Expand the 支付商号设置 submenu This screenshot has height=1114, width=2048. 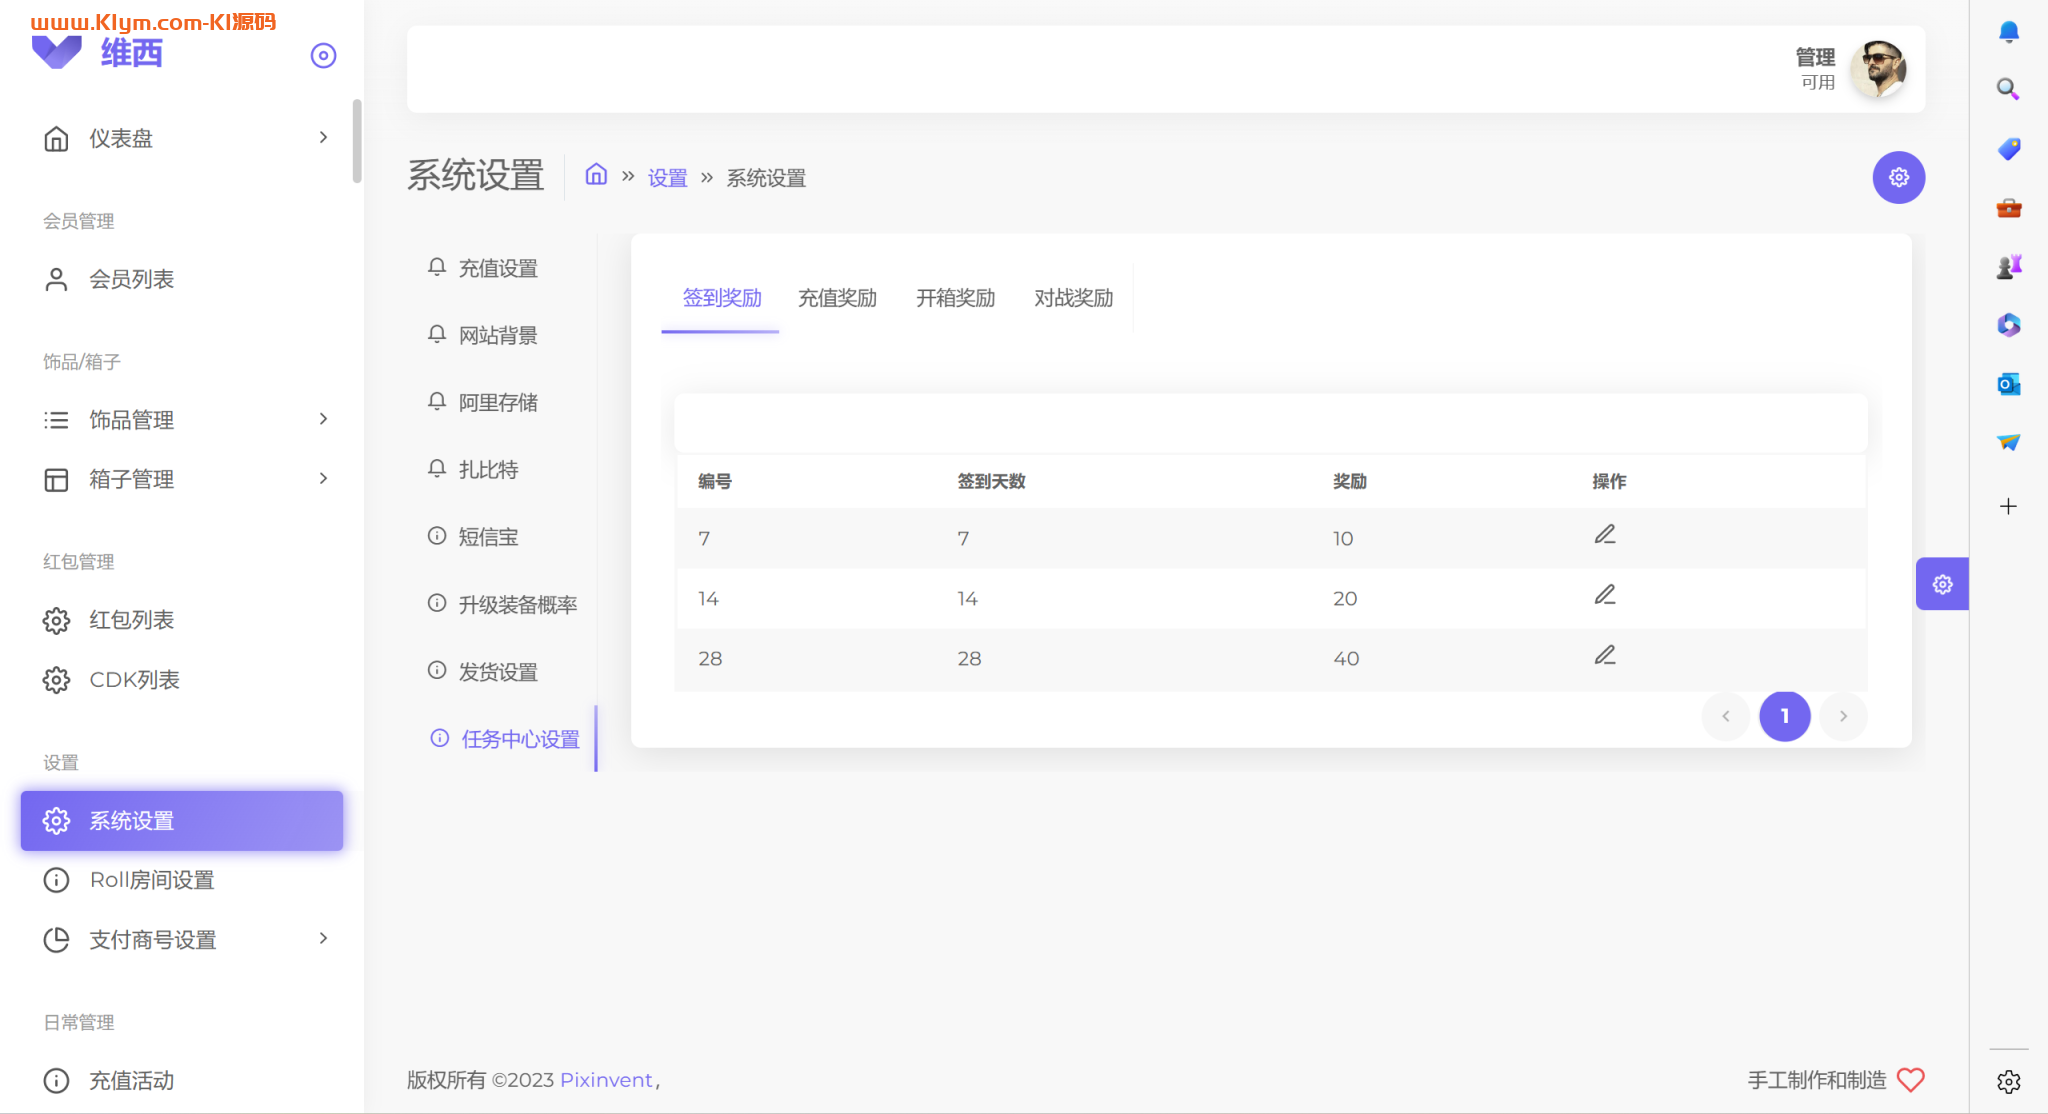323,939
